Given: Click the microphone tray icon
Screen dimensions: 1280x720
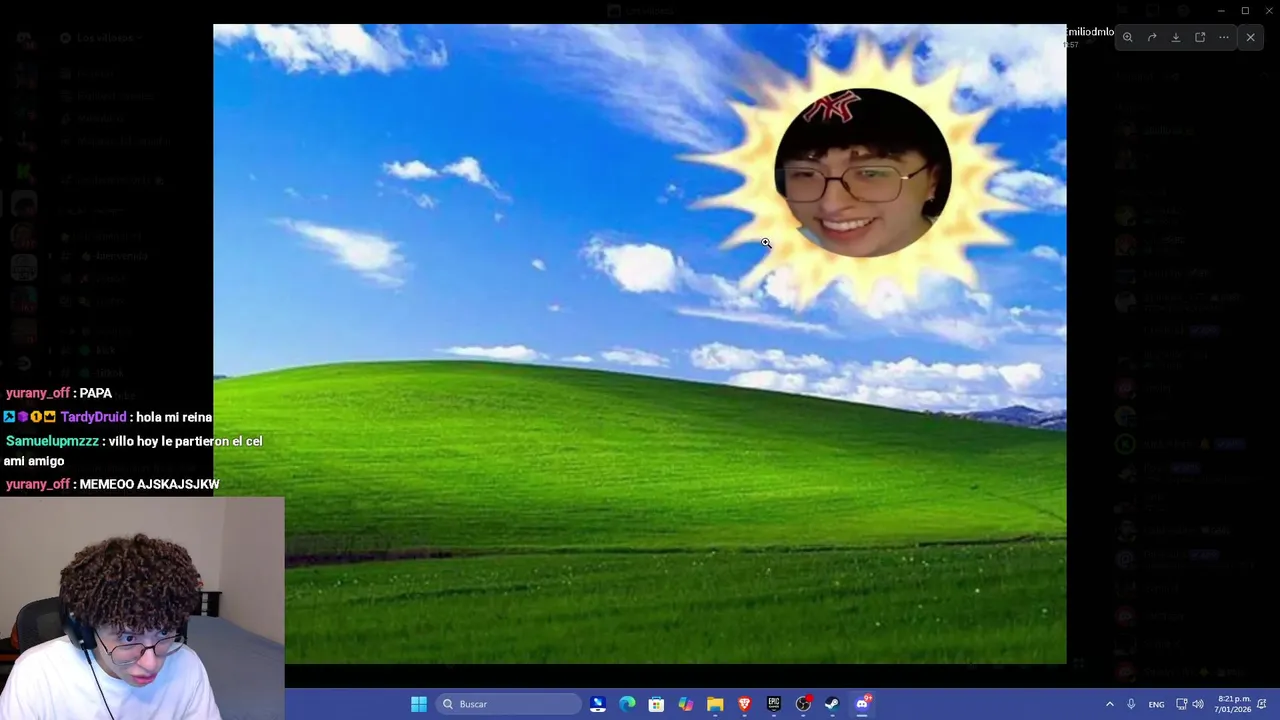Looking at the screenshot, I should [x=1131, y=704].
